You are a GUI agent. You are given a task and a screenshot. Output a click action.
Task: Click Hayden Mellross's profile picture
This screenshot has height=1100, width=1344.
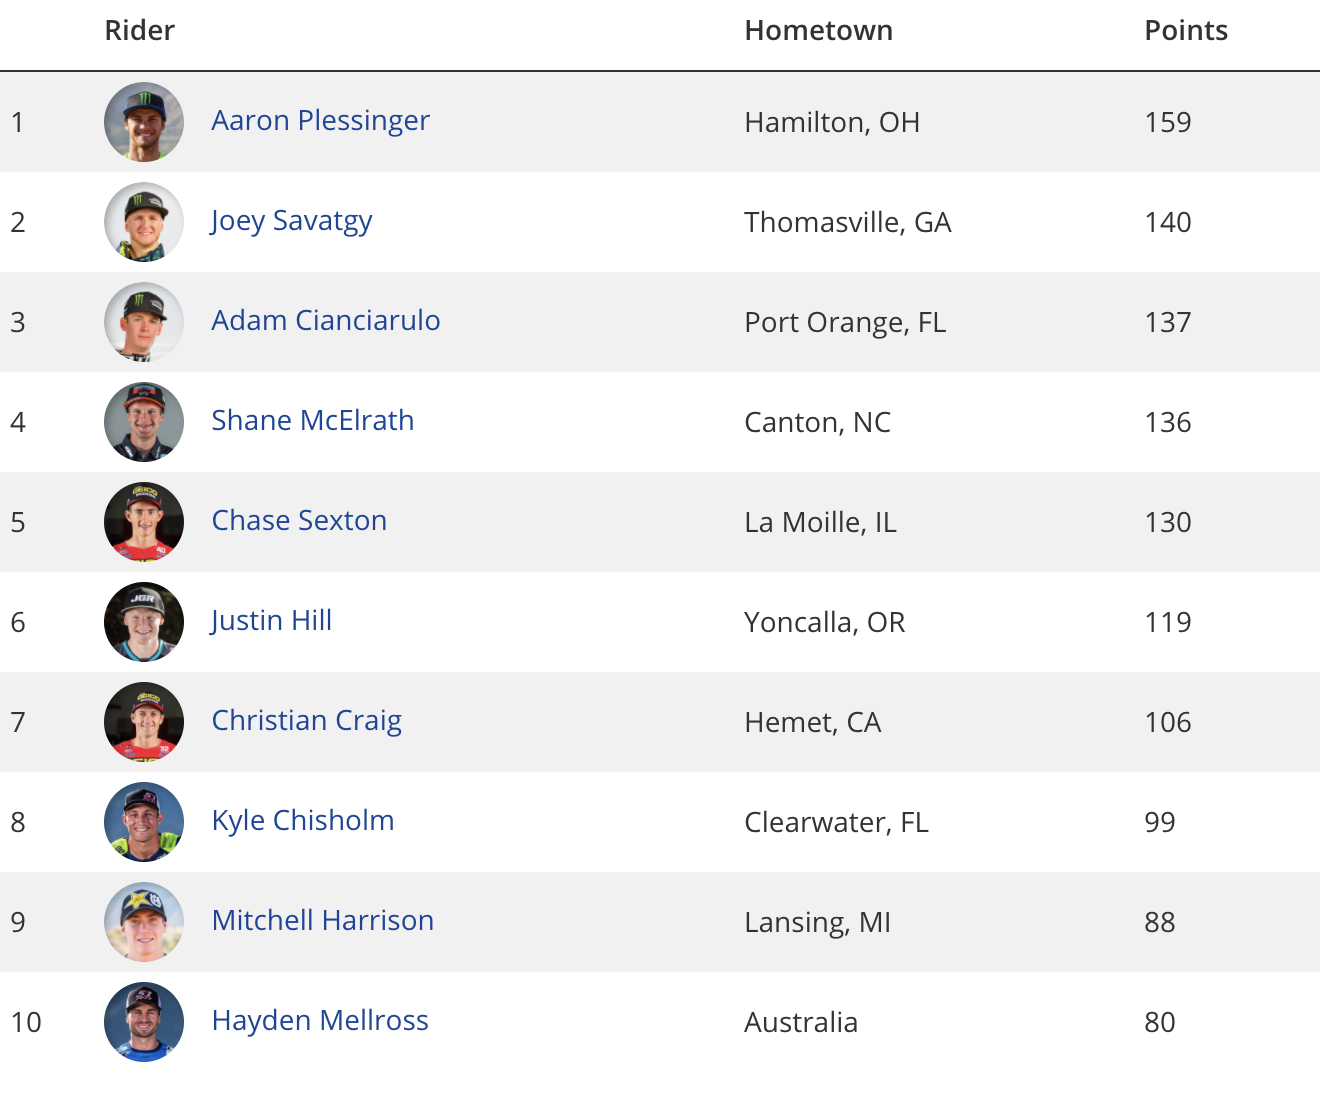(144, 1022)
